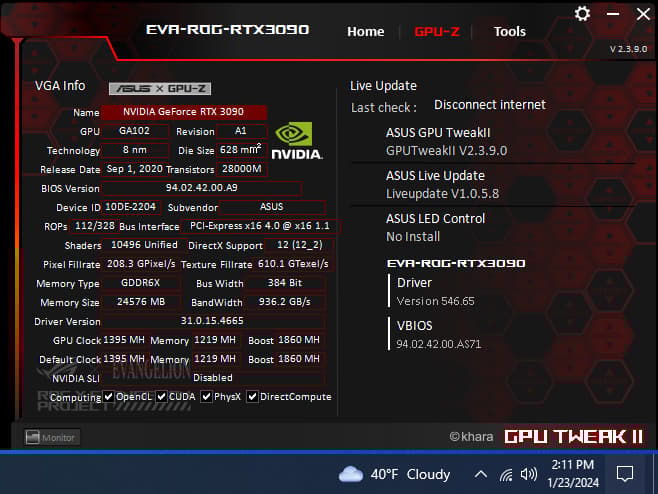The height and width of the screenshot is (494, 658).
Task: Toggle the CUDA checkbox
Action: [x=161, y=397]
